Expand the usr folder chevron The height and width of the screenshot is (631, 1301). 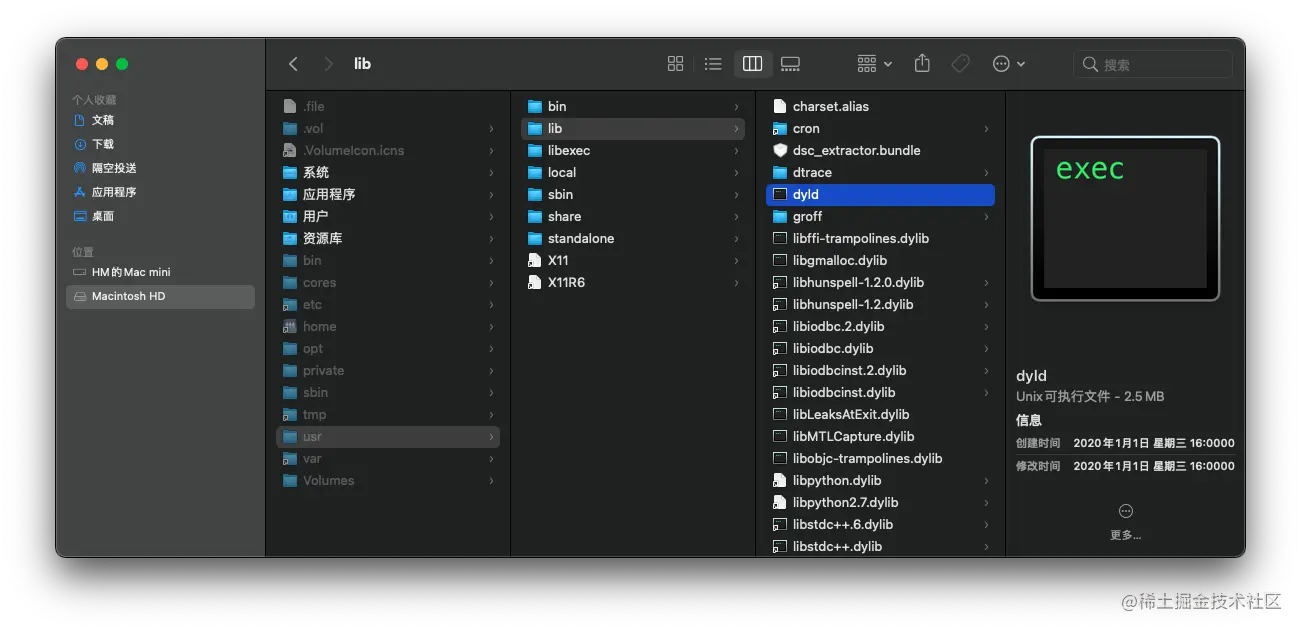click(491, 436)
